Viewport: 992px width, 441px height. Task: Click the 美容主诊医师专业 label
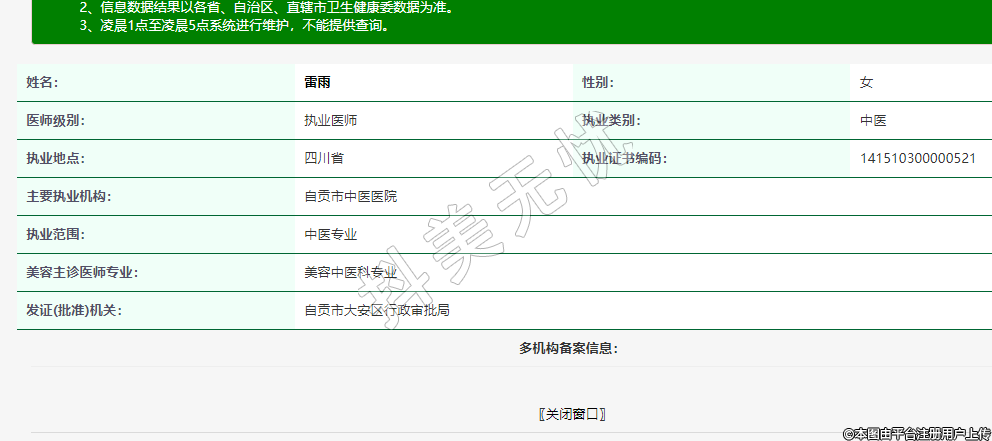point(81,273)
